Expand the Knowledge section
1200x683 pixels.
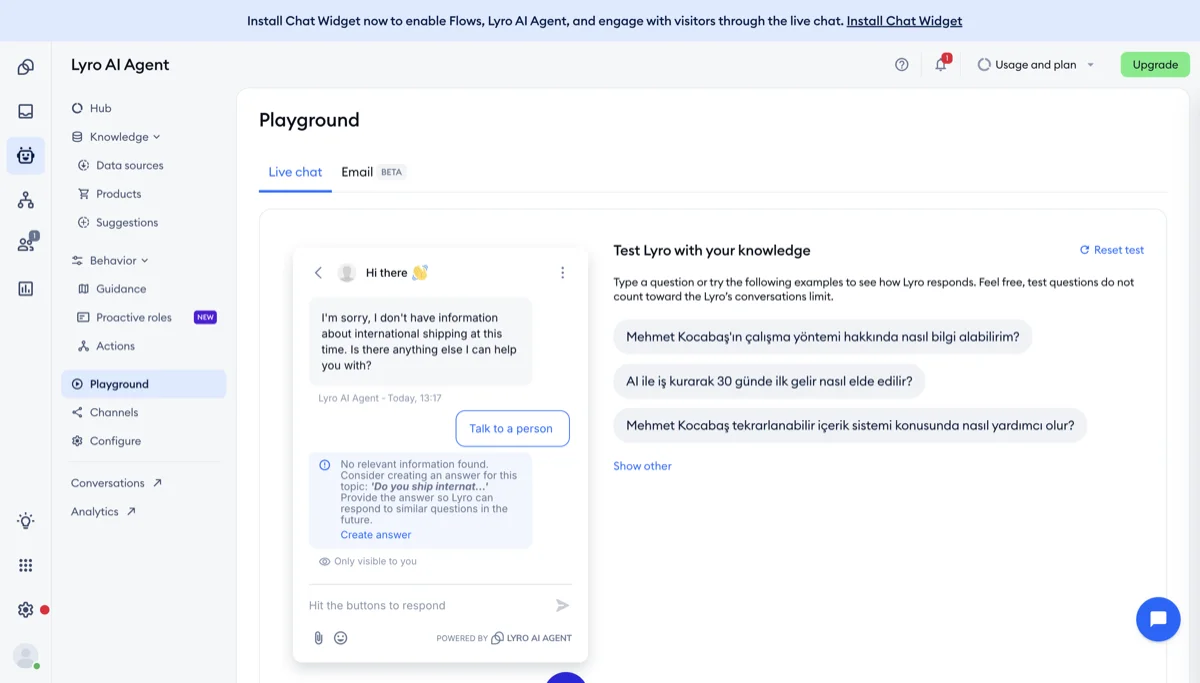coord(117,137)
